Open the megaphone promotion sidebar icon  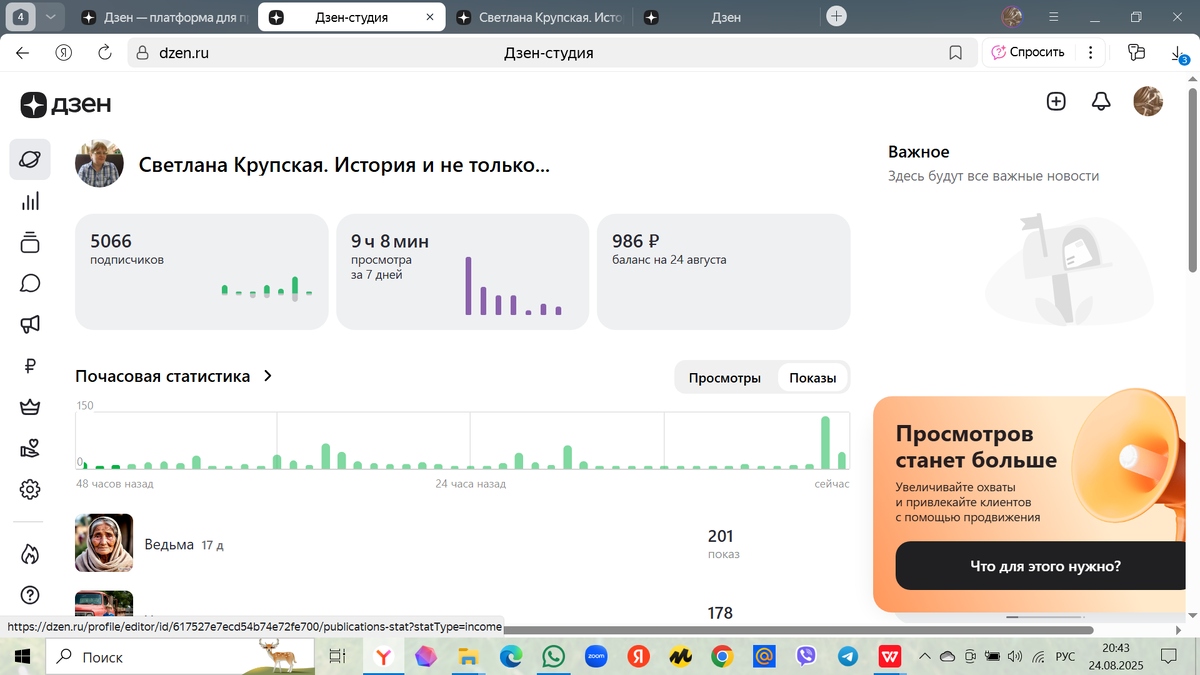pos(30,324)
